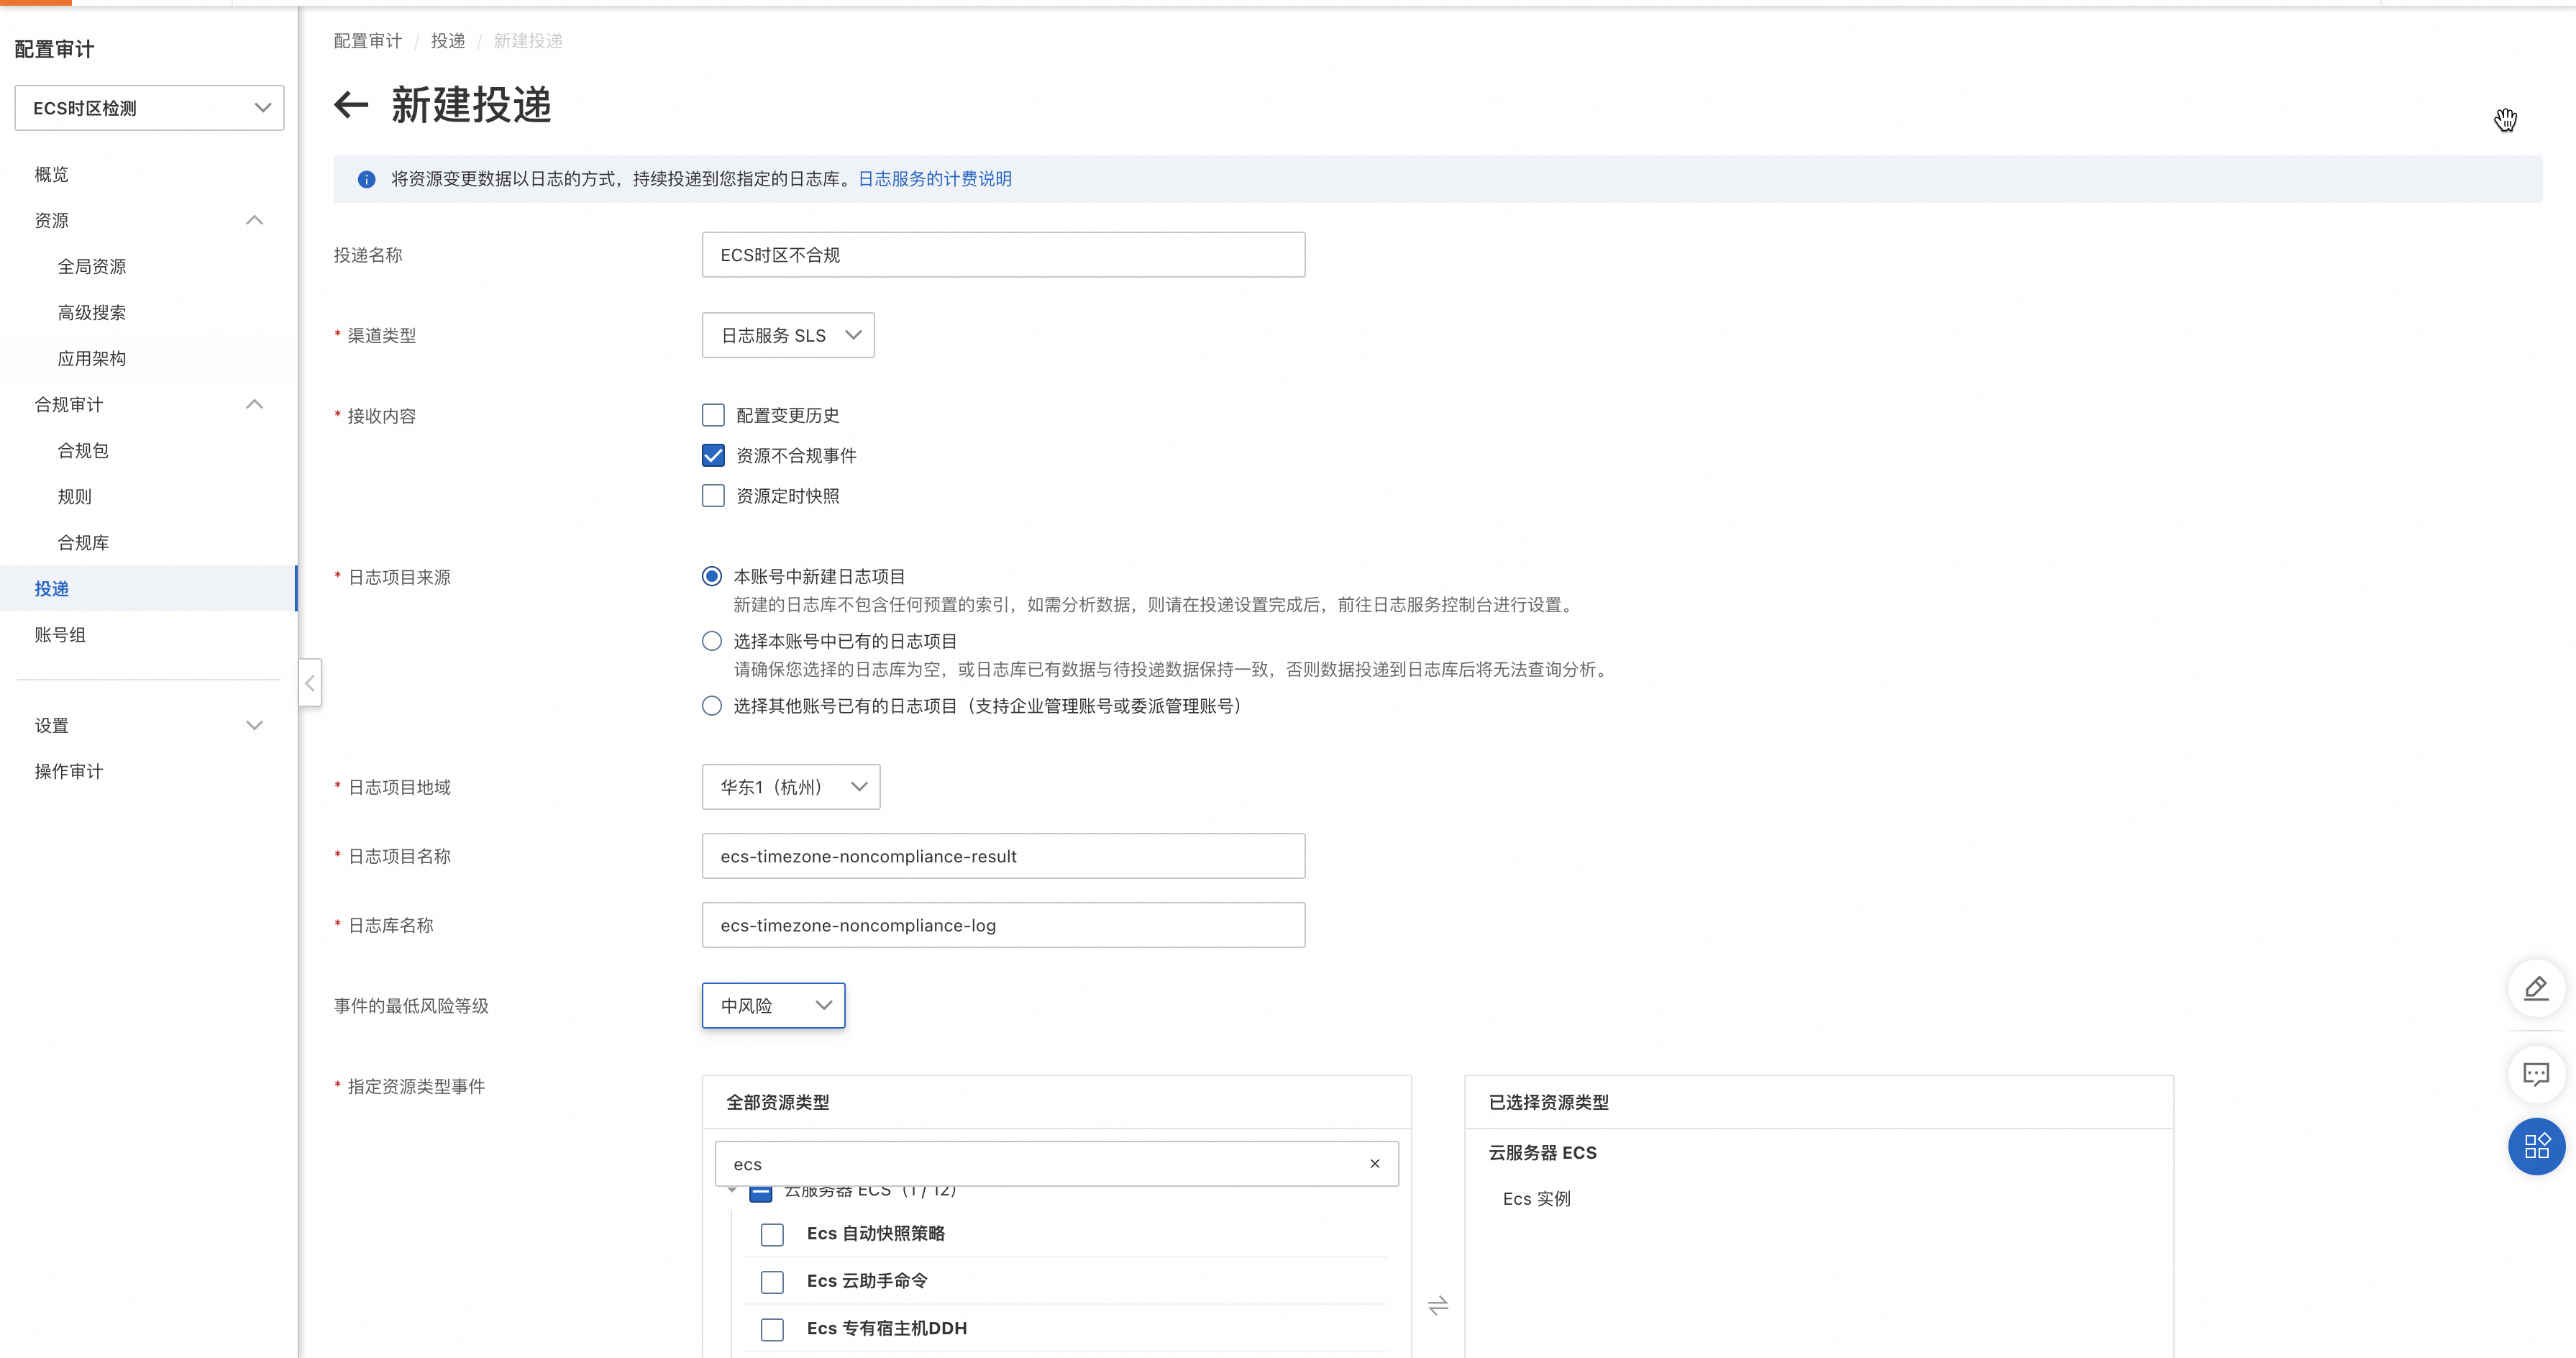Image resolution: width=2576 pixels, height=1358 pixels.
Task: Click the blue info icon in banner
Action: coord(366,179)
